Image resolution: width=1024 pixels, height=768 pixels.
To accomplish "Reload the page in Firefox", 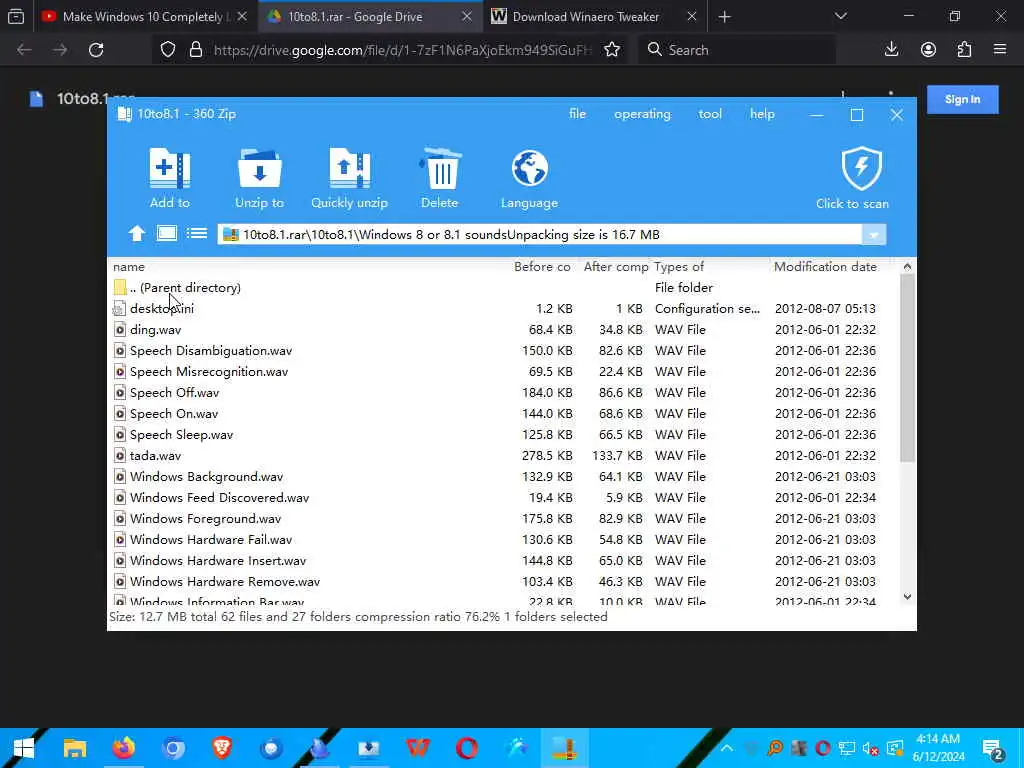I will click(x=96, y=50).
